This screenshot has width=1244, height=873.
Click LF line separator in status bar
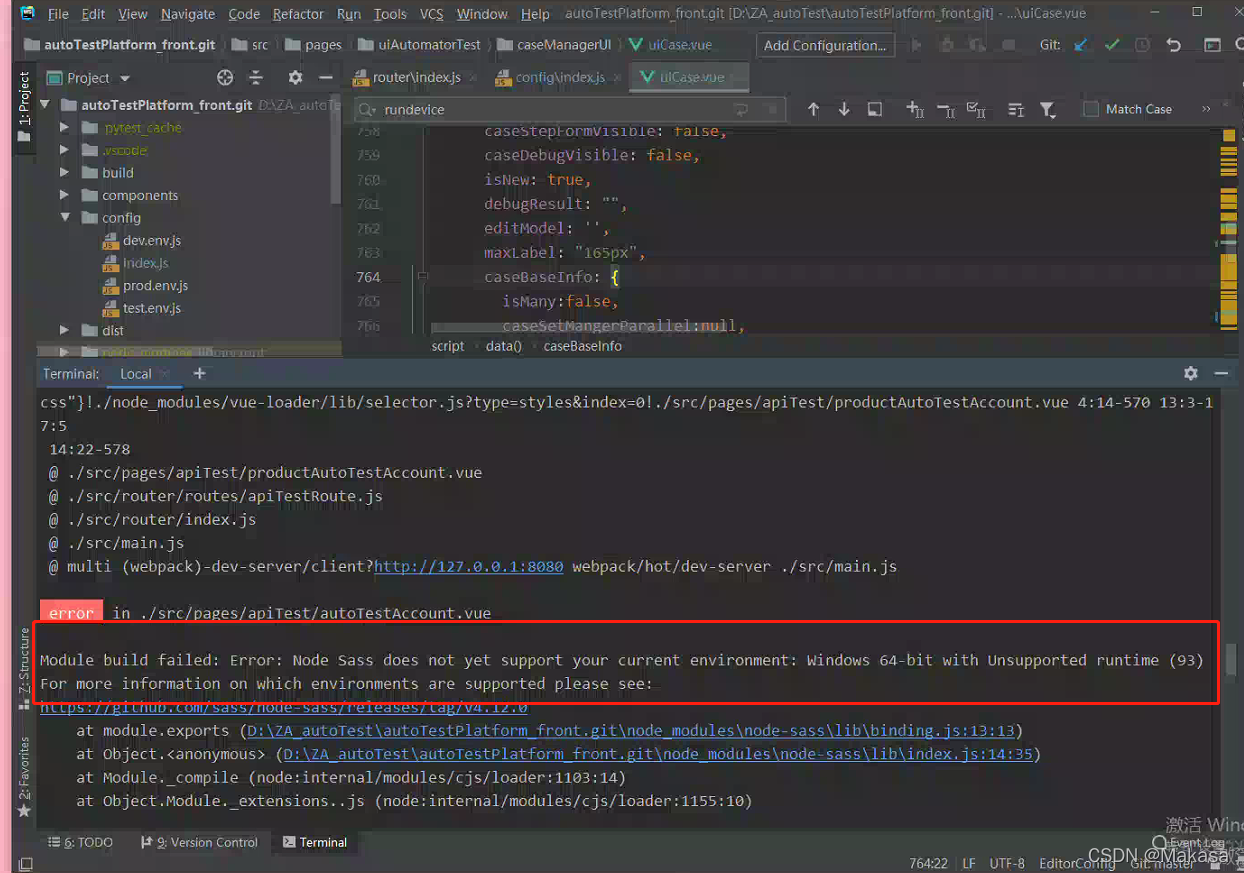click(x=969, y=863)
